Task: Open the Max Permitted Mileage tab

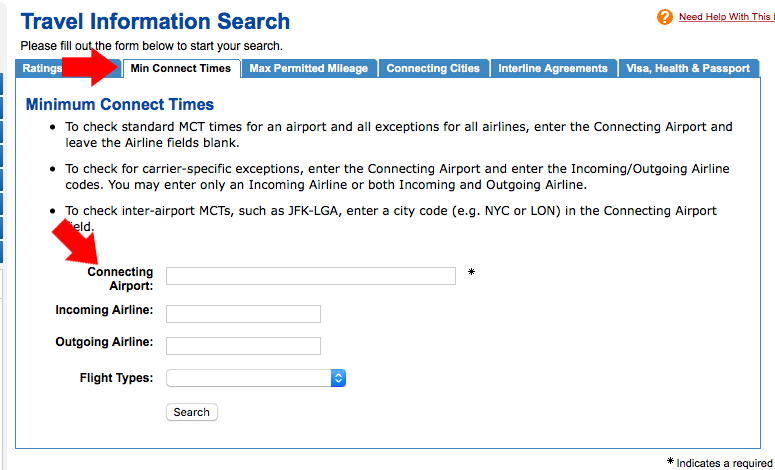Action: tap(308, 68)
